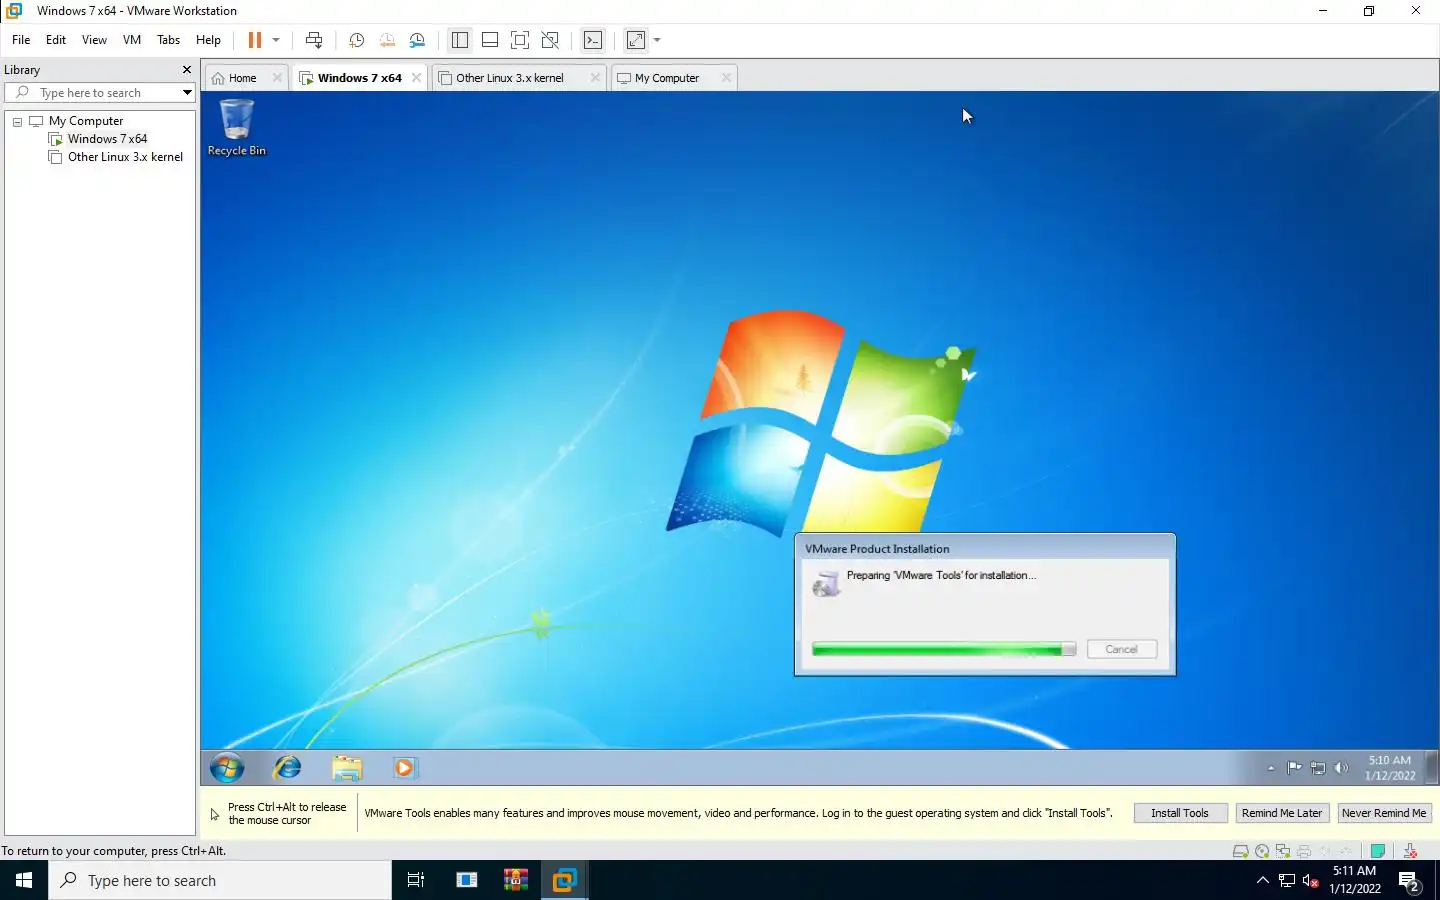Cancel the VMware Product Installation dialog
This screenshot has height=900, width=1440.
[1121, 650]
